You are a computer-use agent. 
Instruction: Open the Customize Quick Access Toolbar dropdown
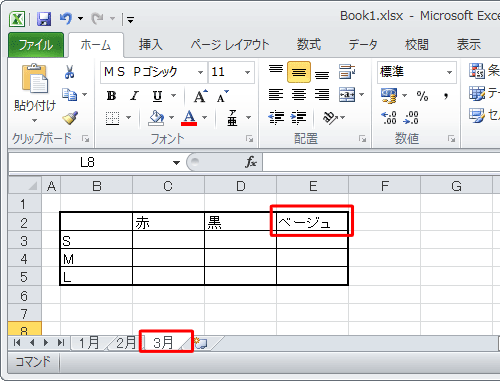131,20
